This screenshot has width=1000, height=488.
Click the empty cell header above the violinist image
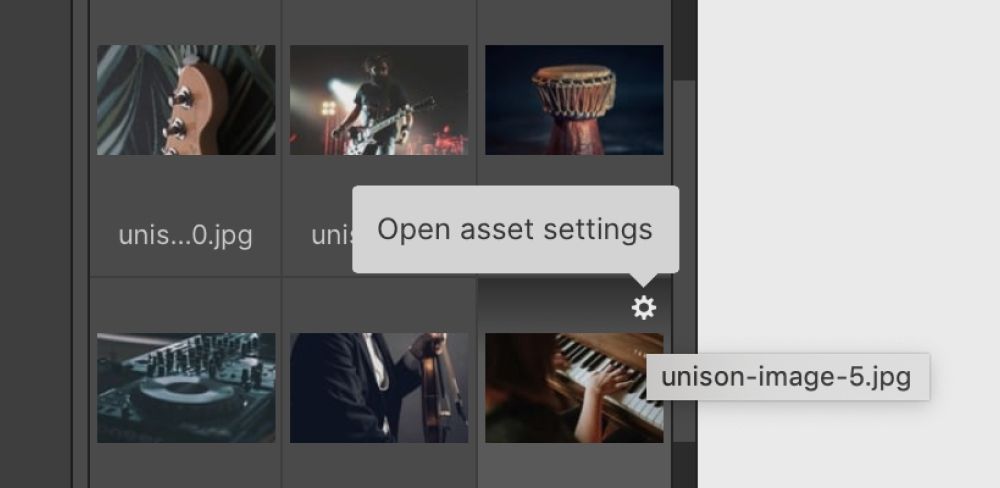(379, 305)
